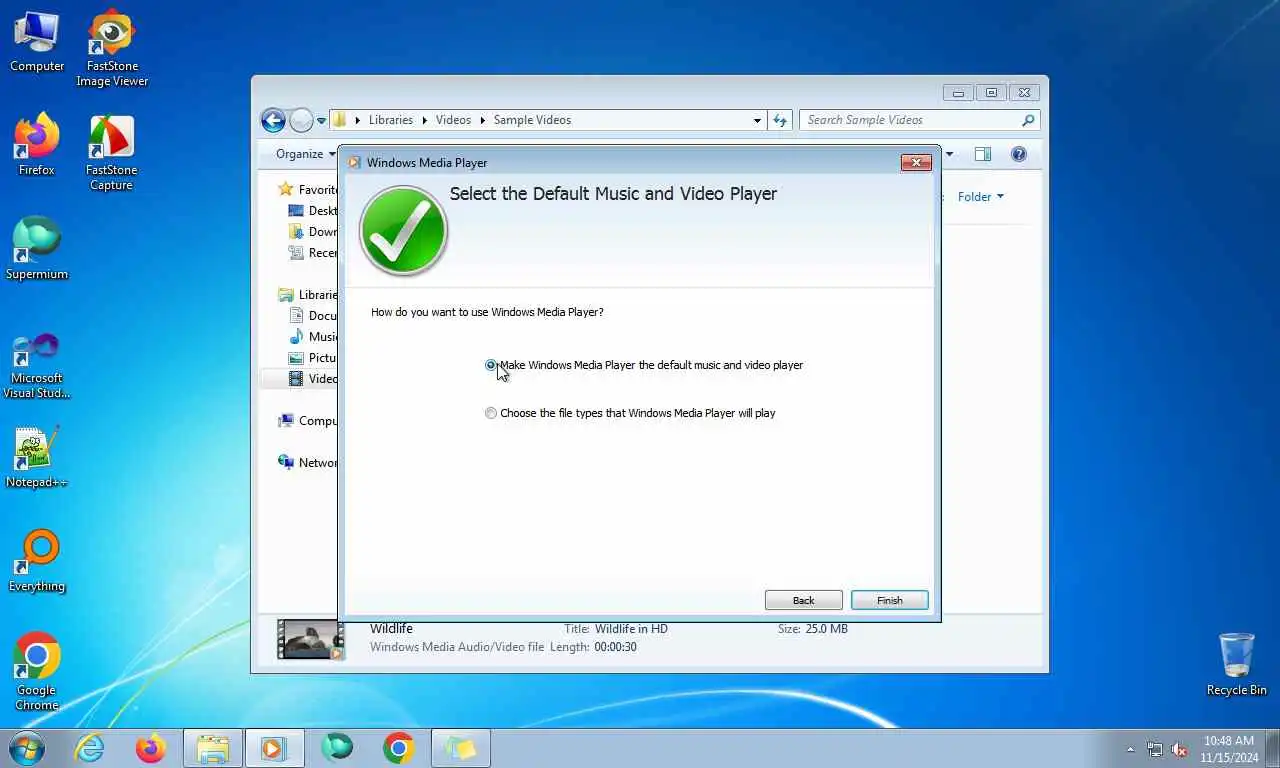This screenshot has height=768, width=1280.
Task: Click the yellow folder app in the taskbar
Action: (461, 748)
